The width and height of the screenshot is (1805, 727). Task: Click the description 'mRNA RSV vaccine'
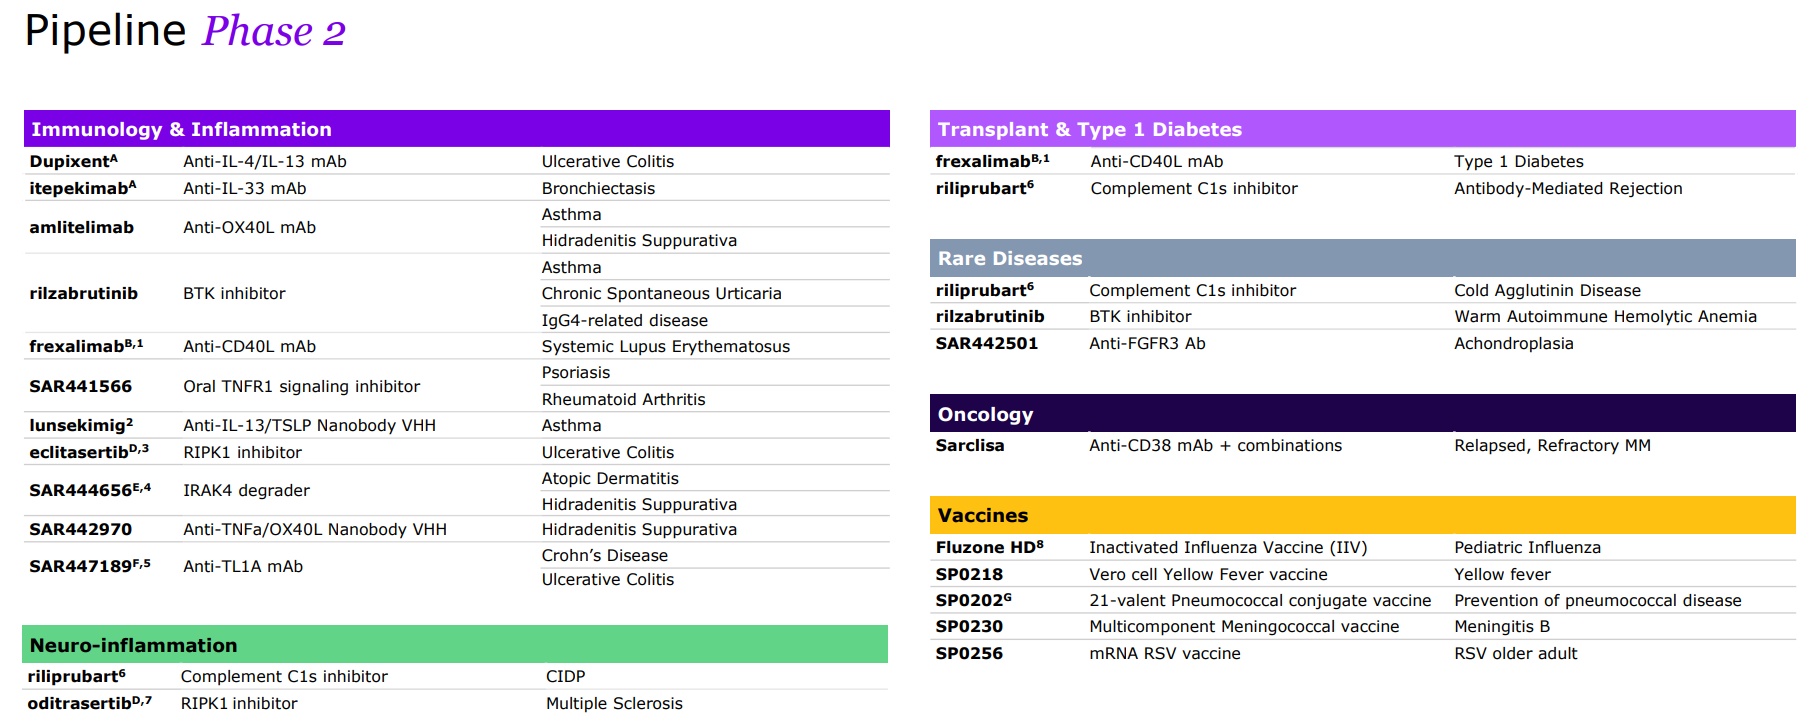click(1165, 653)
